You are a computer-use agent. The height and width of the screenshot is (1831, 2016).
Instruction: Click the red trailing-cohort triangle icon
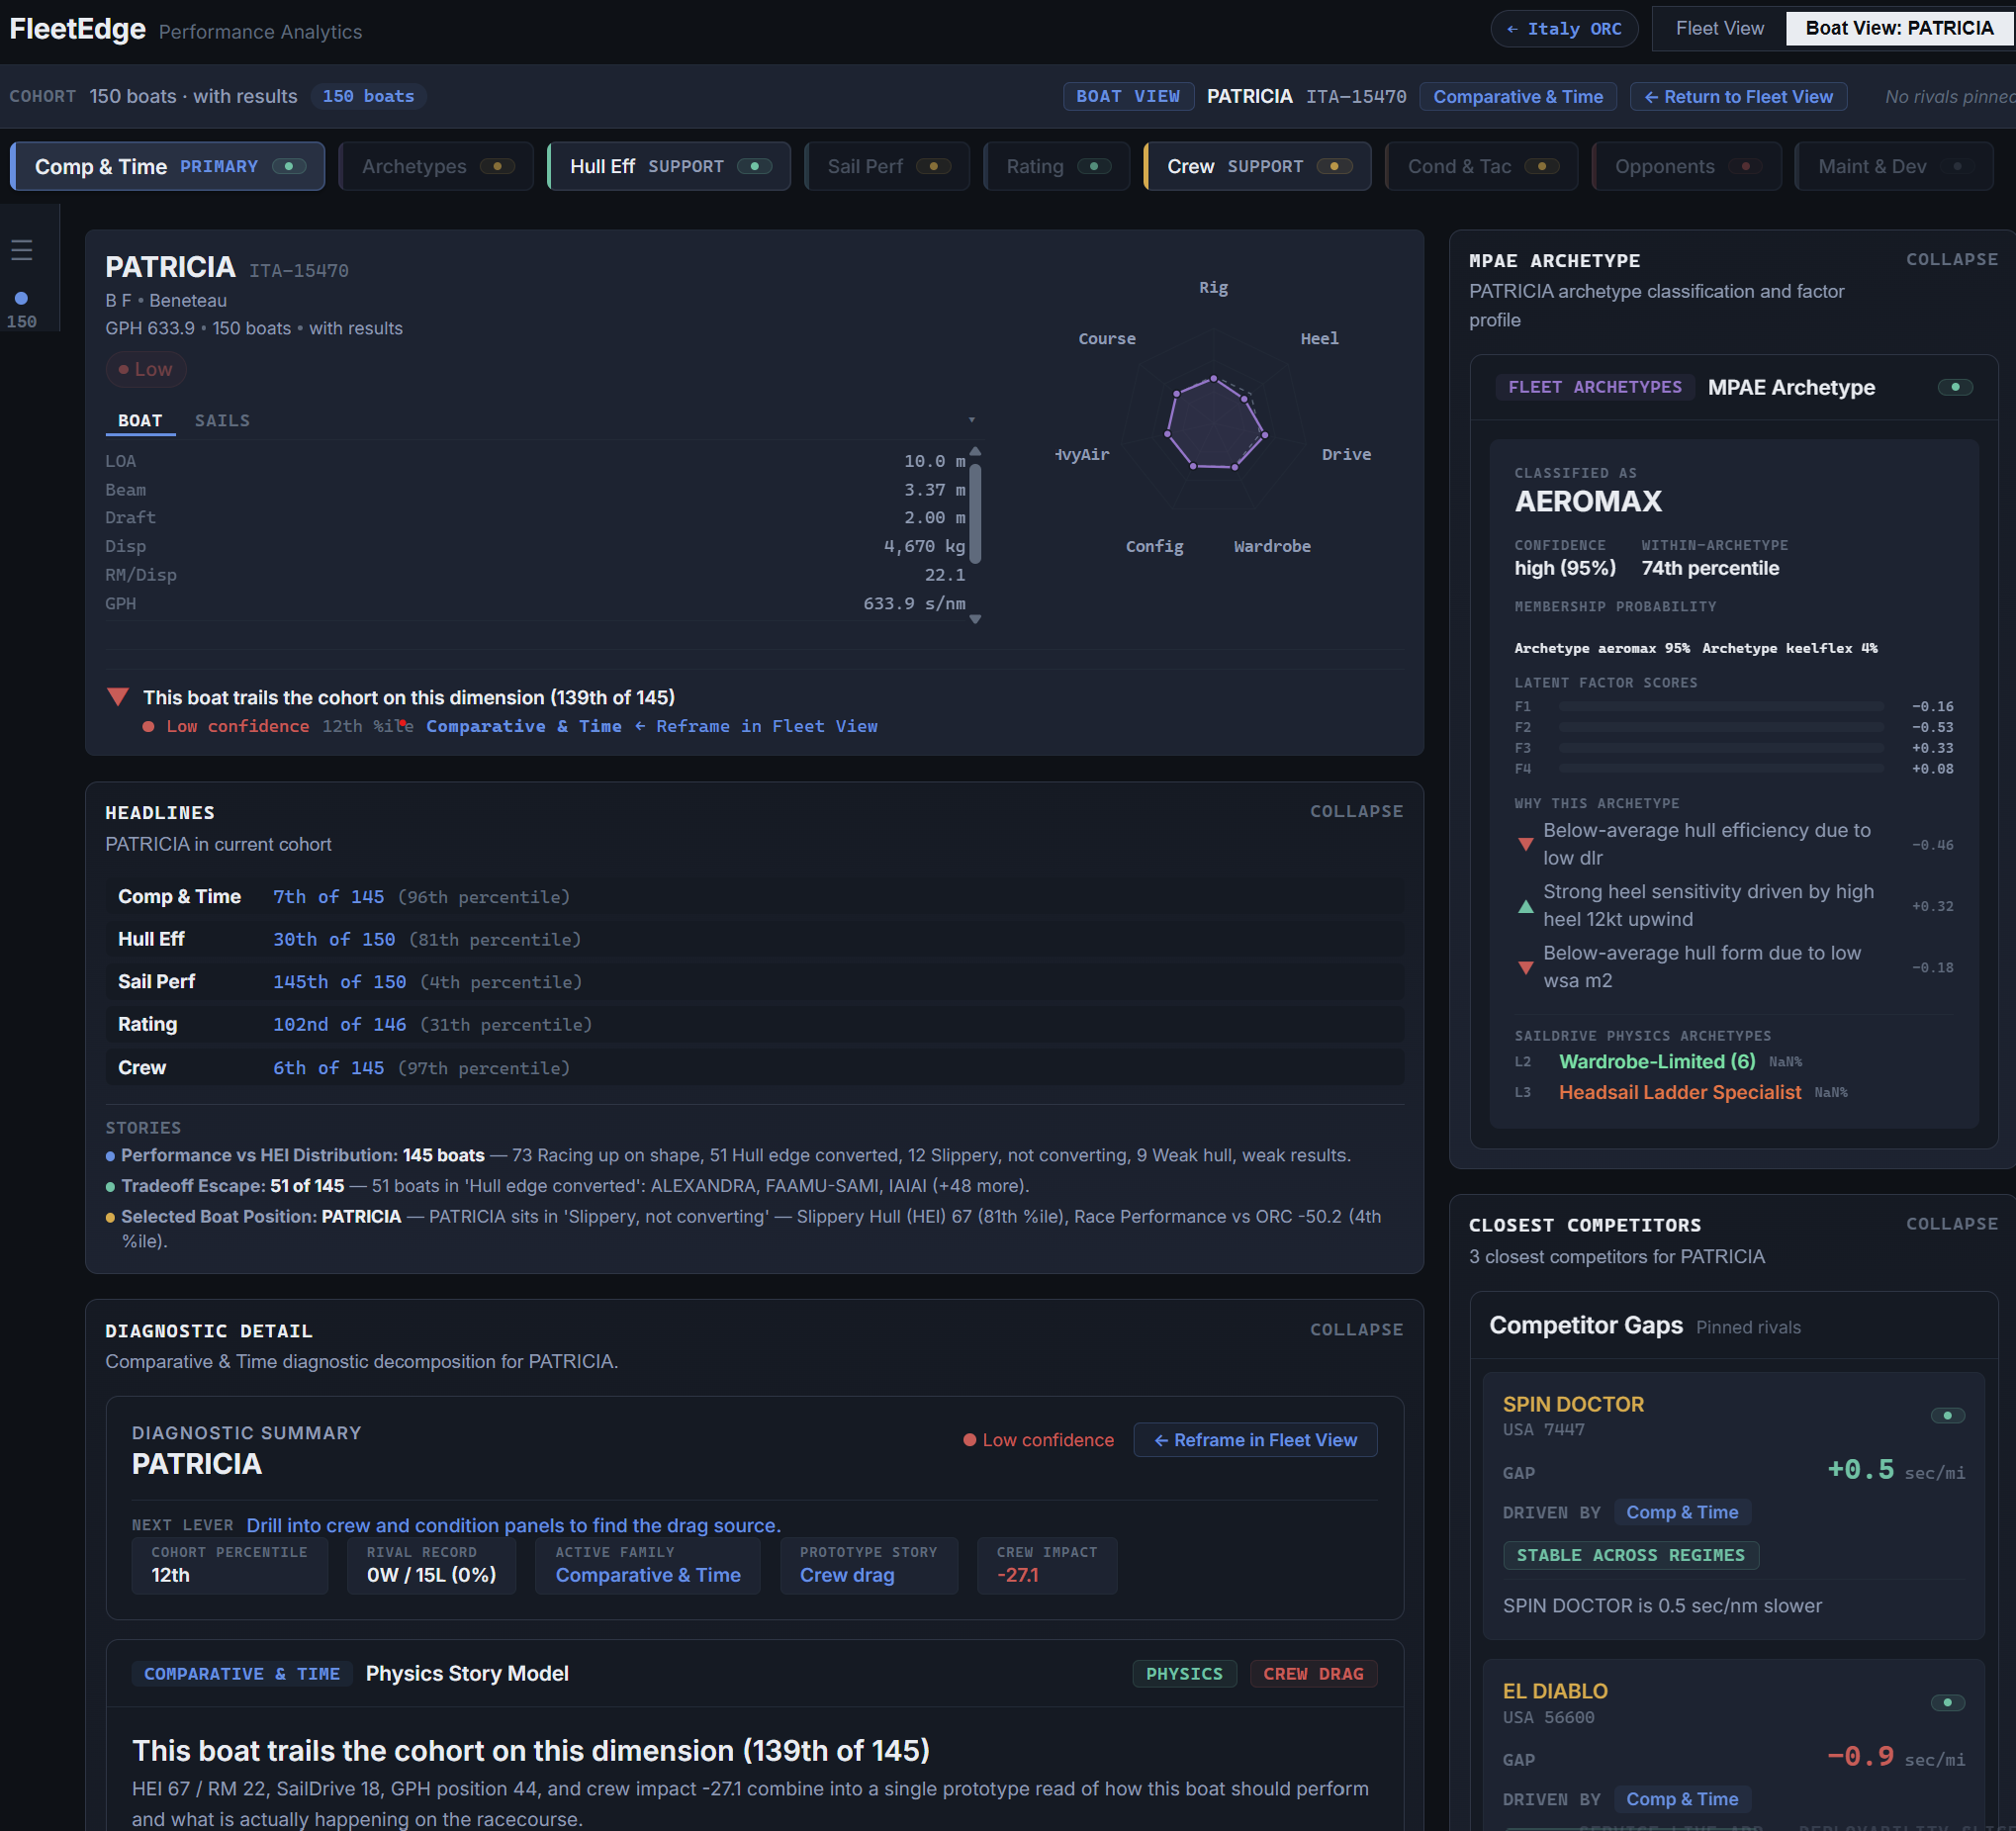pyautogui.click(x=118, y=697)
